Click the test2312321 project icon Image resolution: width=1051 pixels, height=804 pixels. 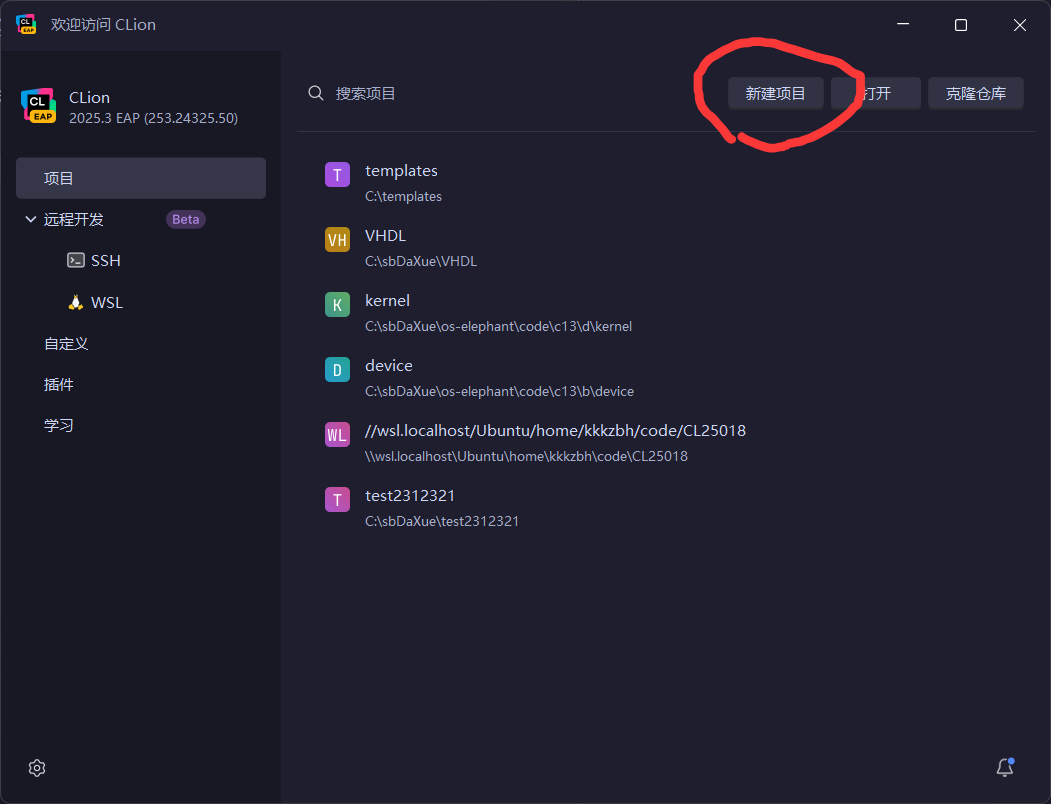click(337, 500)
